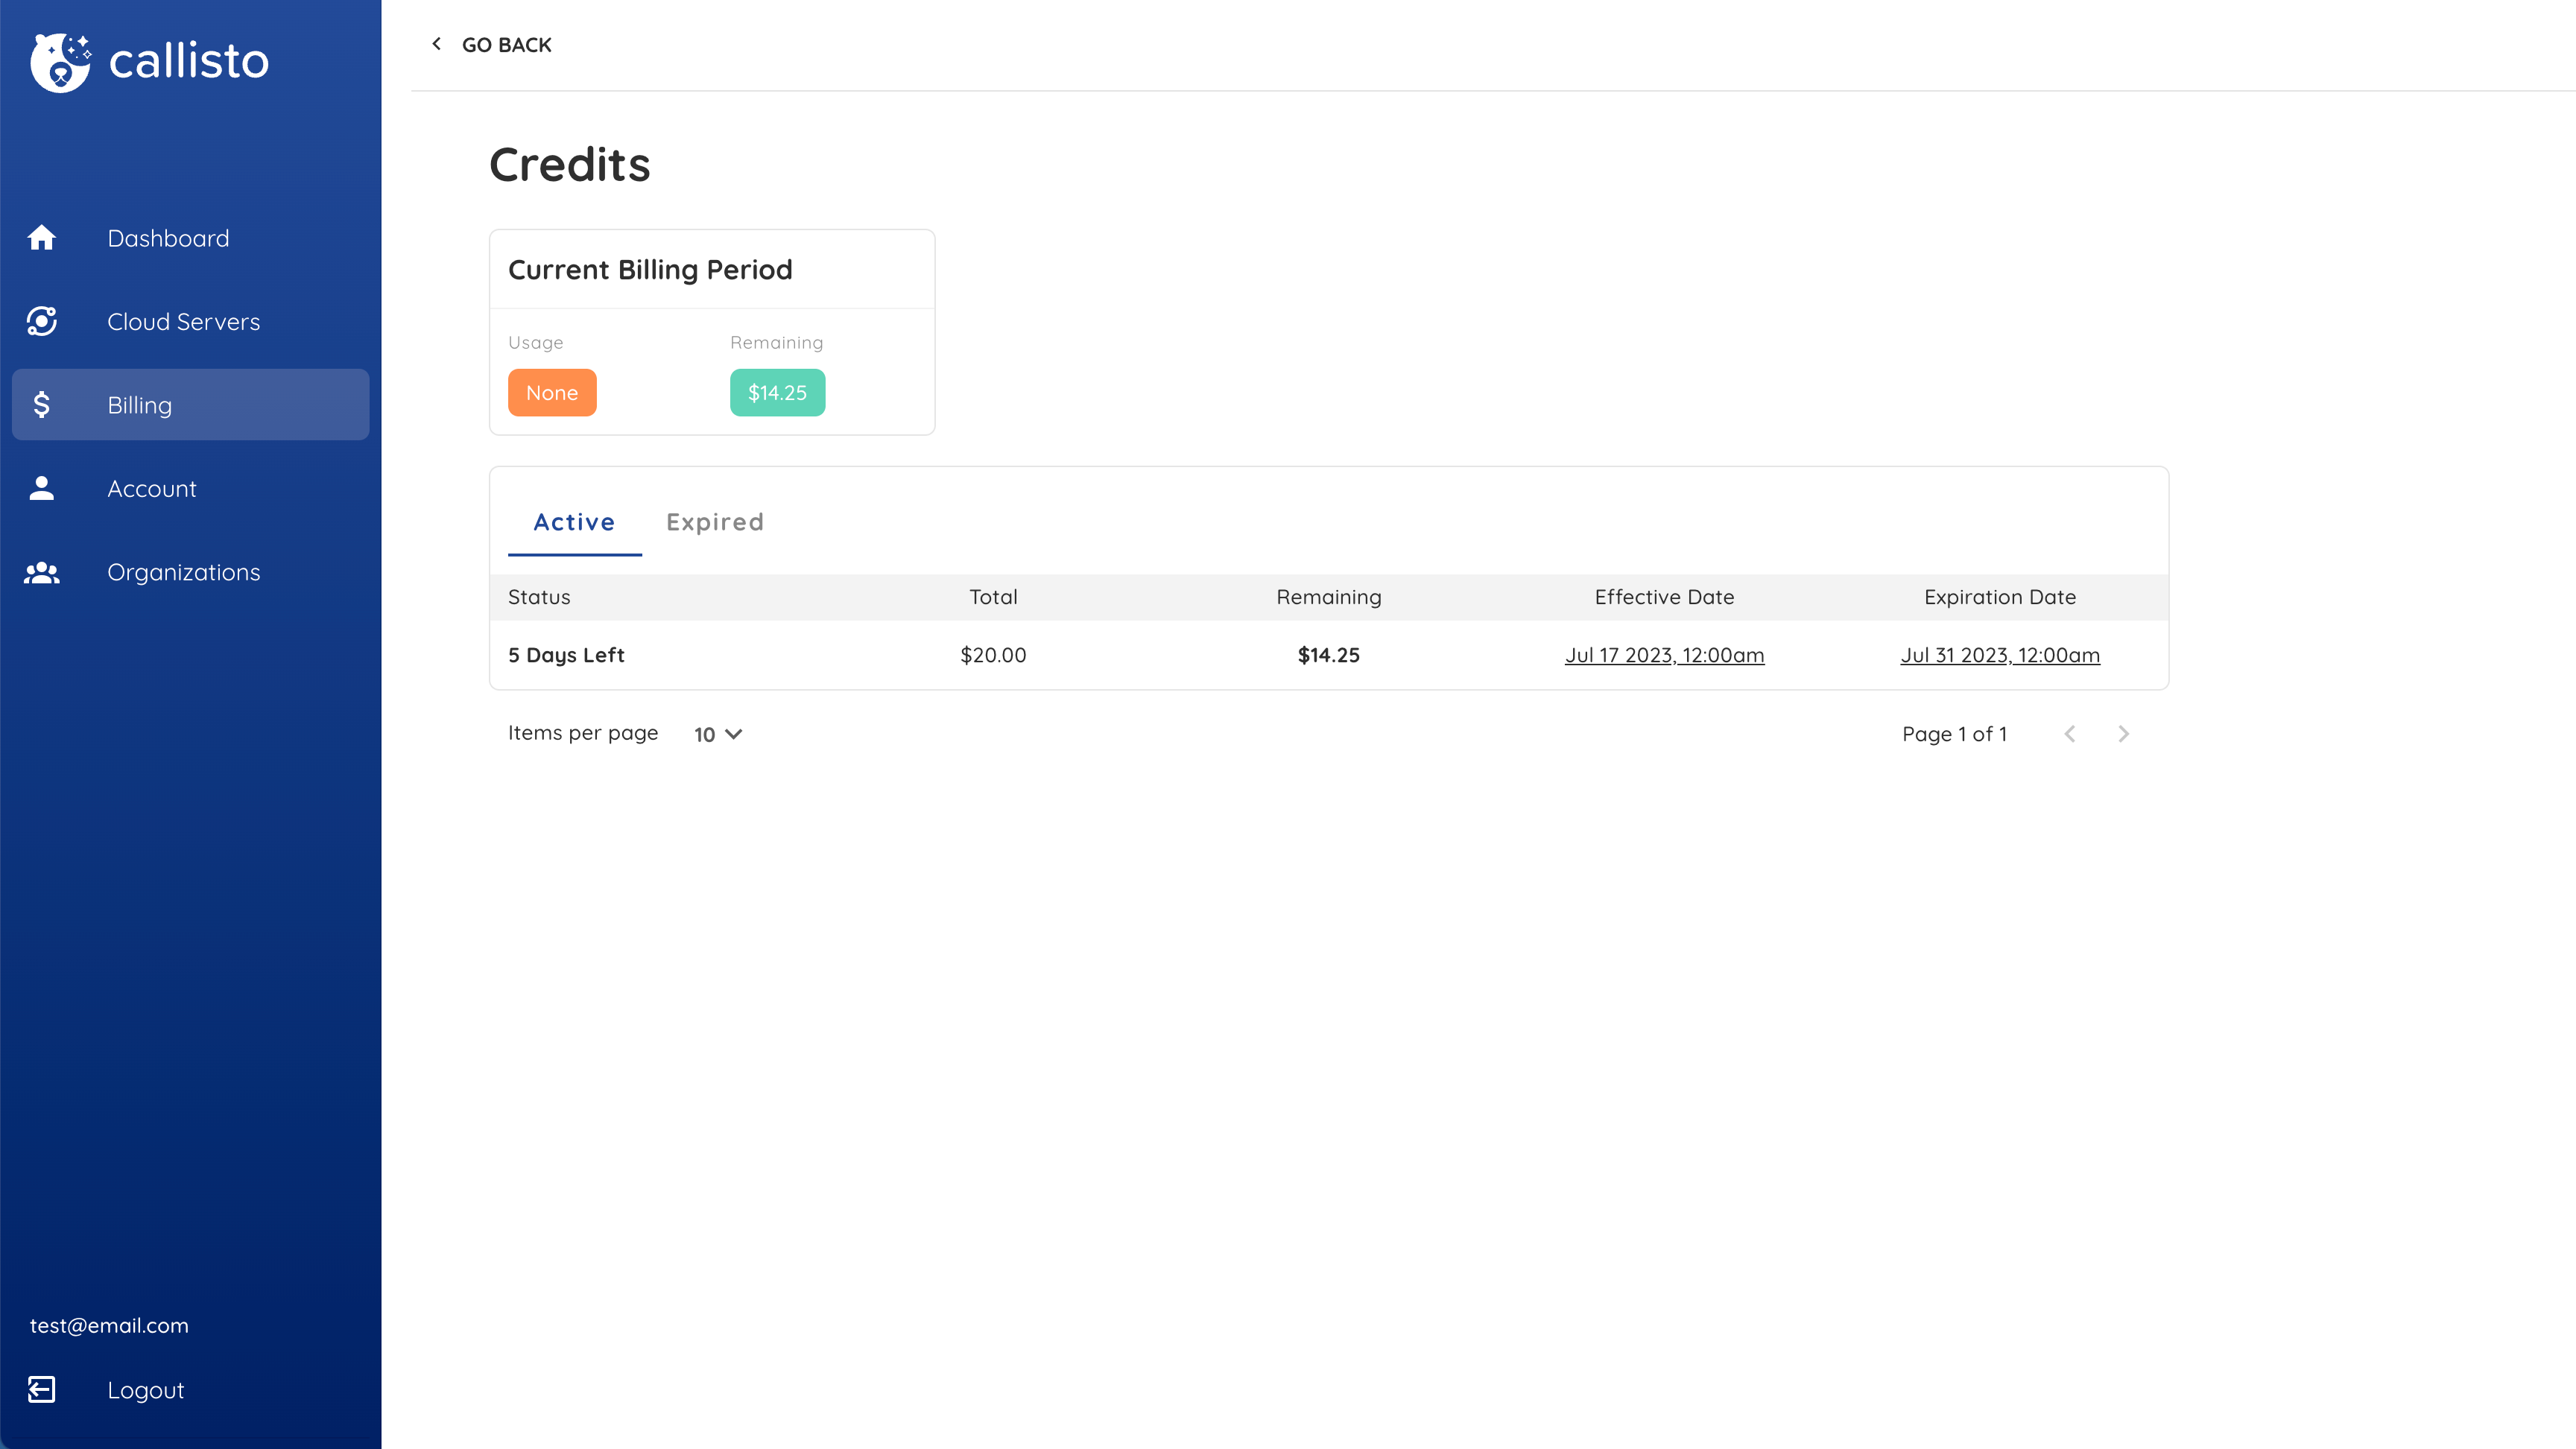Click the Organizations group icon
The height and width of the screenshot is (1449, 2576).
pos(42,572)
